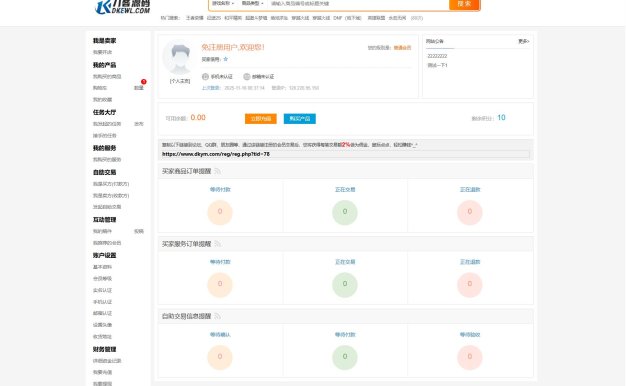Click RSS icon beside 买家商品订单提醒
The width and height of the screenshot is (626, 386).
click(x=217, y=171)
